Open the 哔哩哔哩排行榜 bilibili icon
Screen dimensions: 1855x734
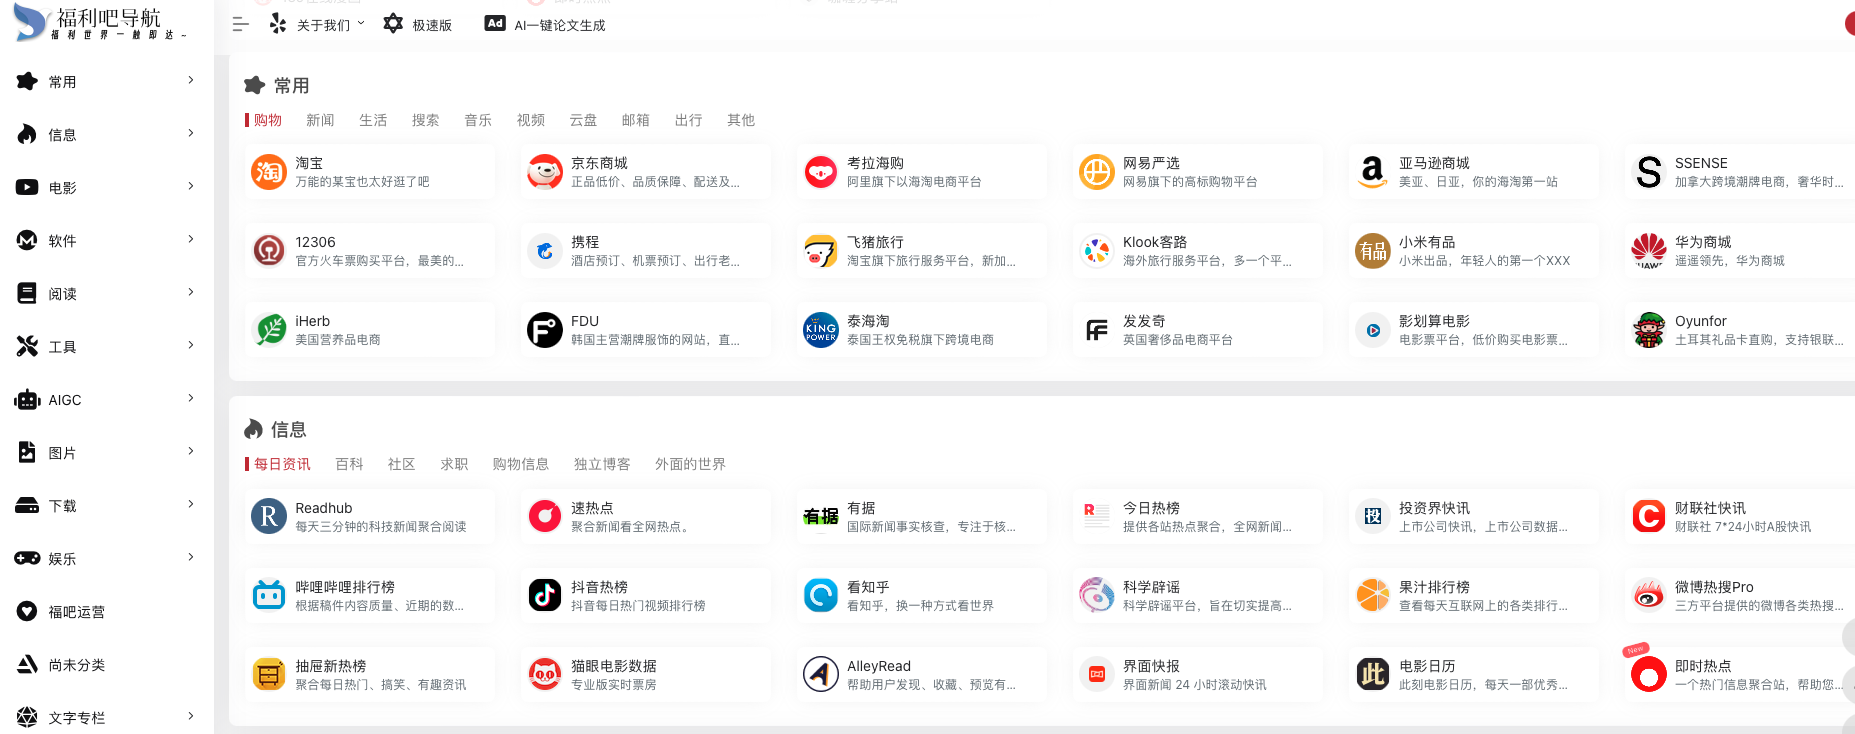[269, 596]
